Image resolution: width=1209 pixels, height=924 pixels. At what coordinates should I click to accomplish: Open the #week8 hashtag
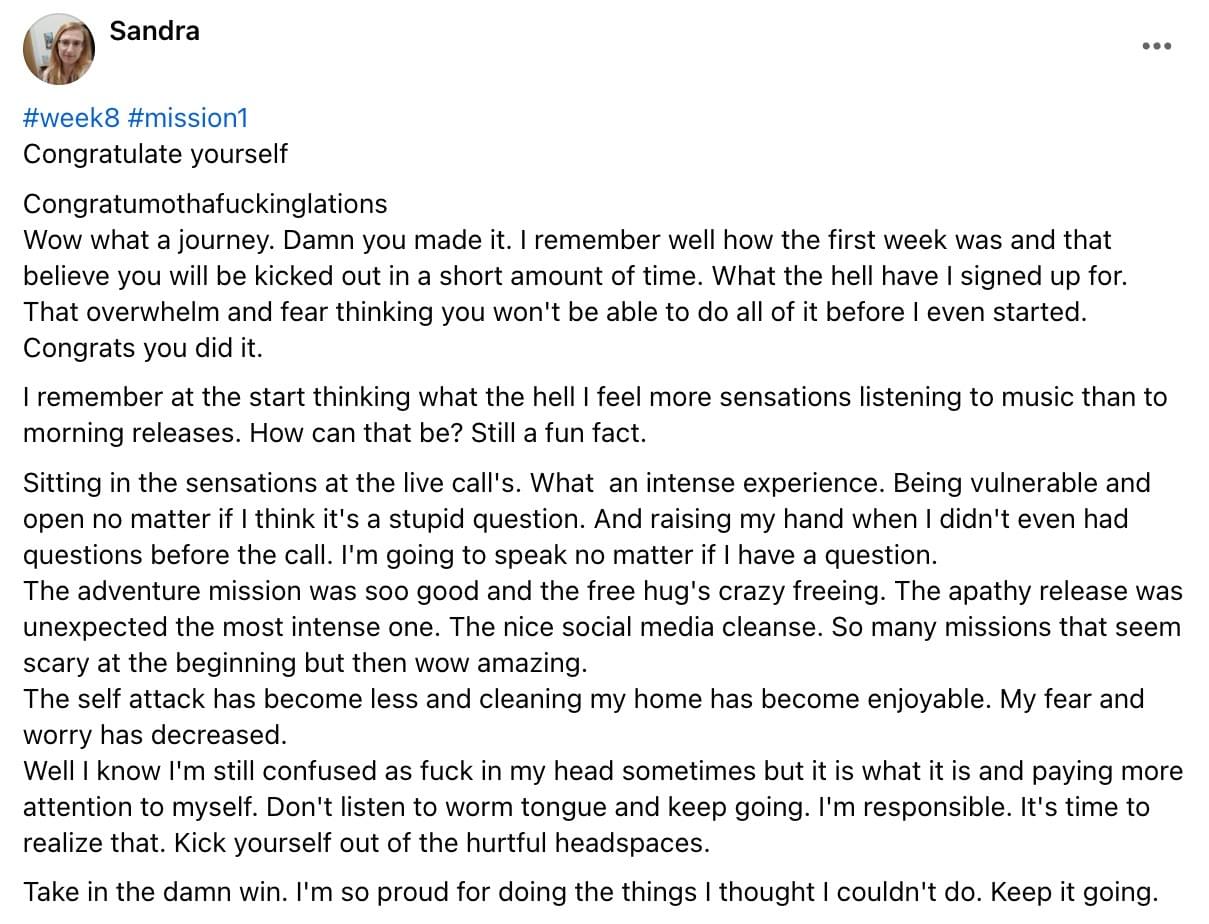pyautogui.click(x=71, y=118)
